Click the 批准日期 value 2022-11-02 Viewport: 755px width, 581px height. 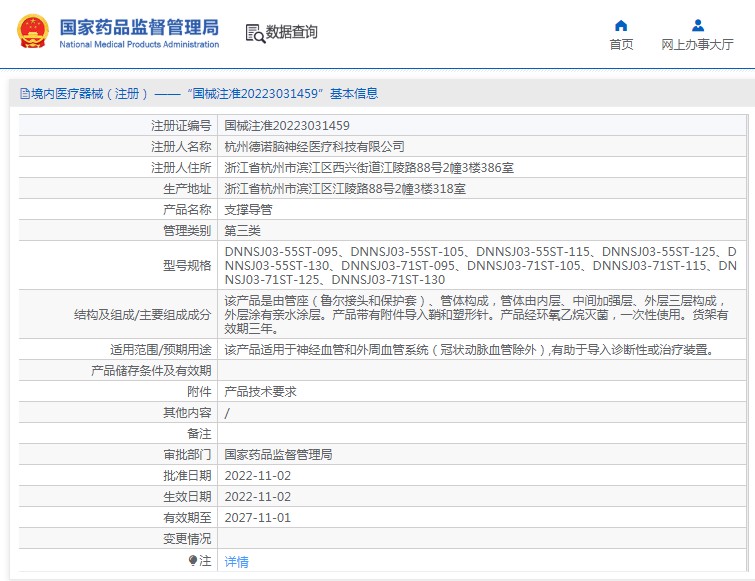[258, 476]
